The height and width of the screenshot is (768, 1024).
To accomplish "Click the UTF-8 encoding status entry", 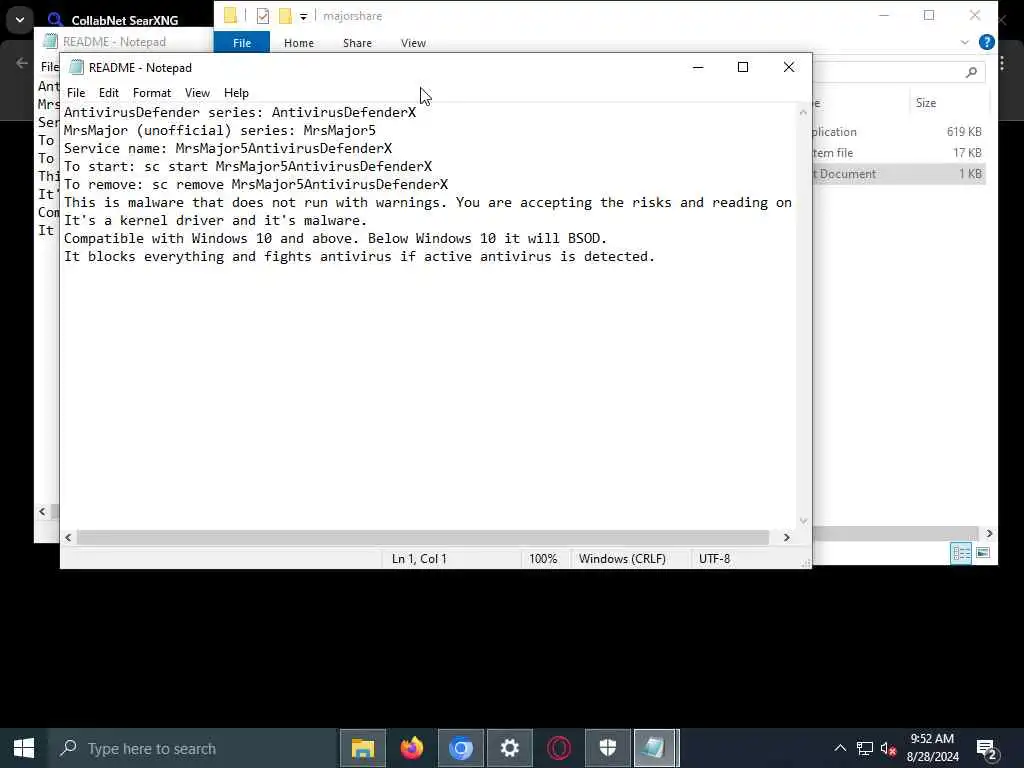I will tap(714, 559).
